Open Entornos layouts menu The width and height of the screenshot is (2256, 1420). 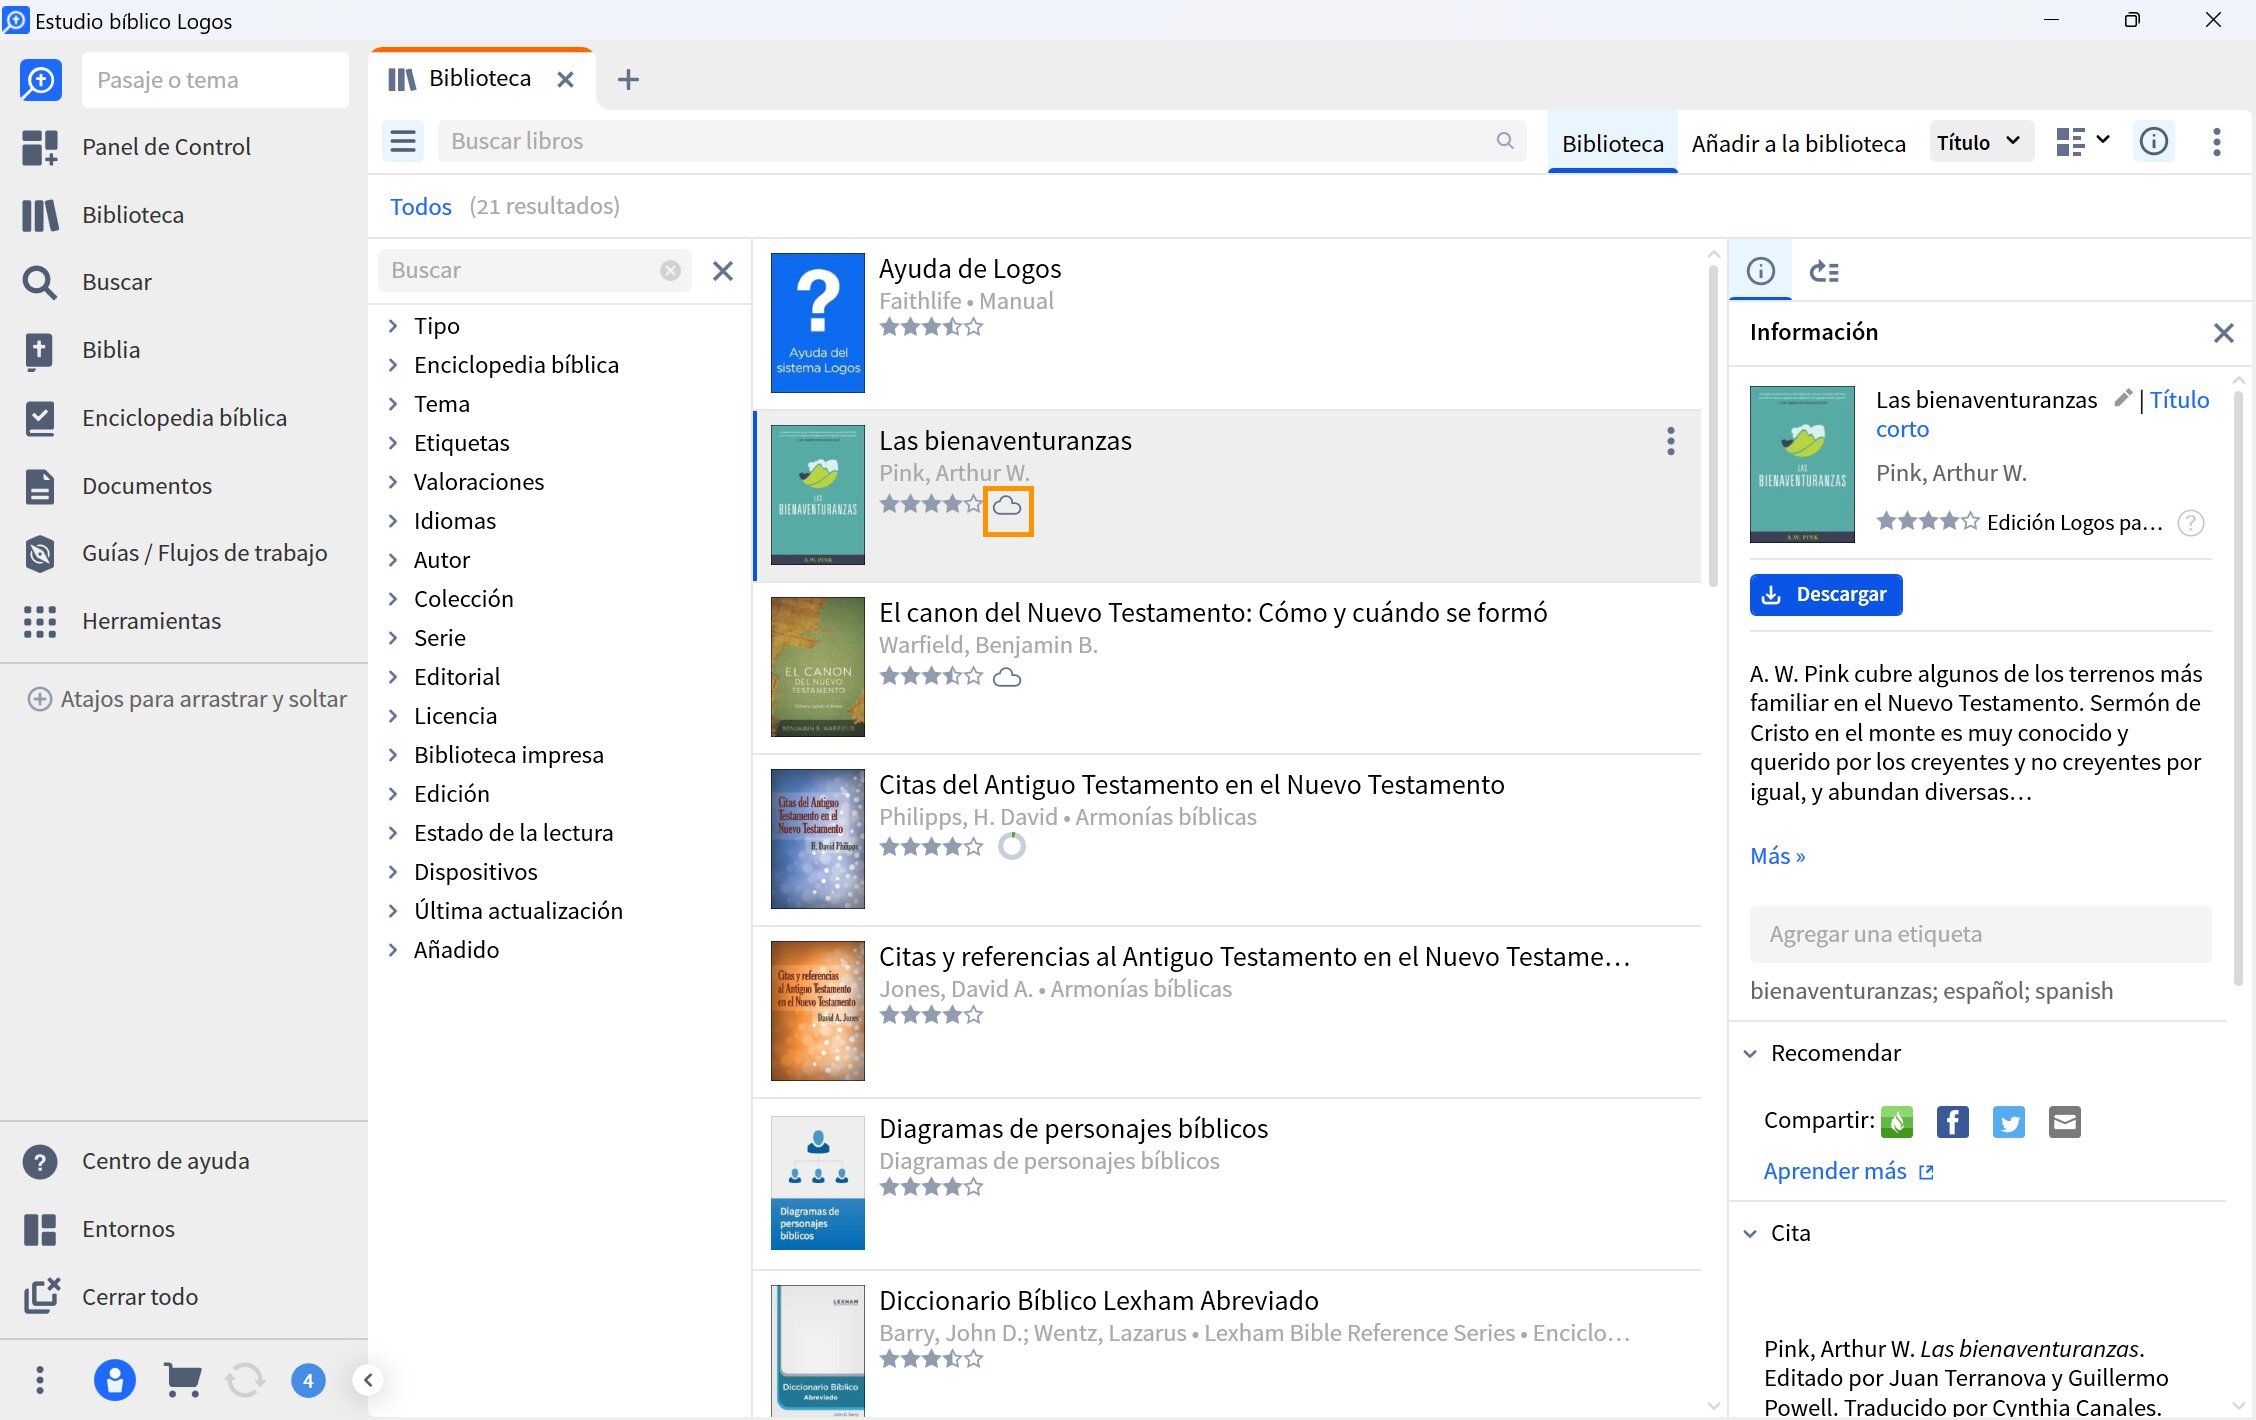point(99,1229)
